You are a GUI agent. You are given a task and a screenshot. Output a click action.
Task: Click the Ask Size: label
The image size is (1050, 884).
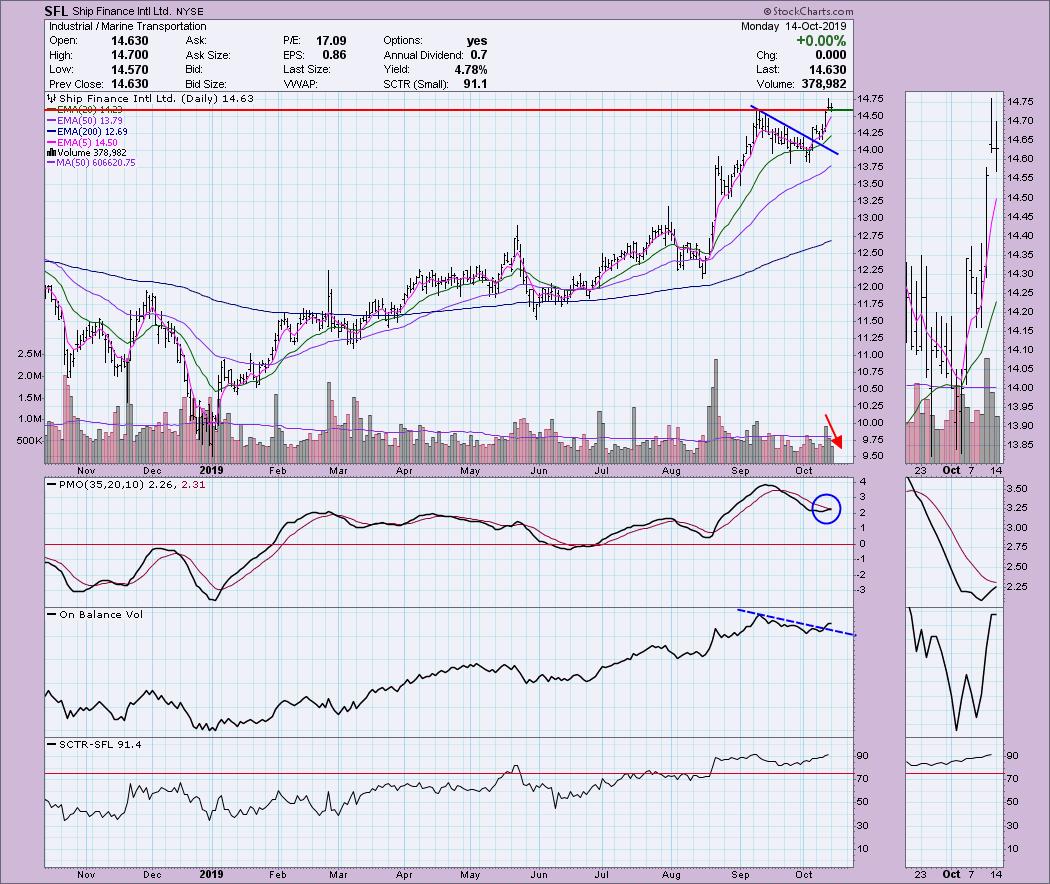pos(208,55)
